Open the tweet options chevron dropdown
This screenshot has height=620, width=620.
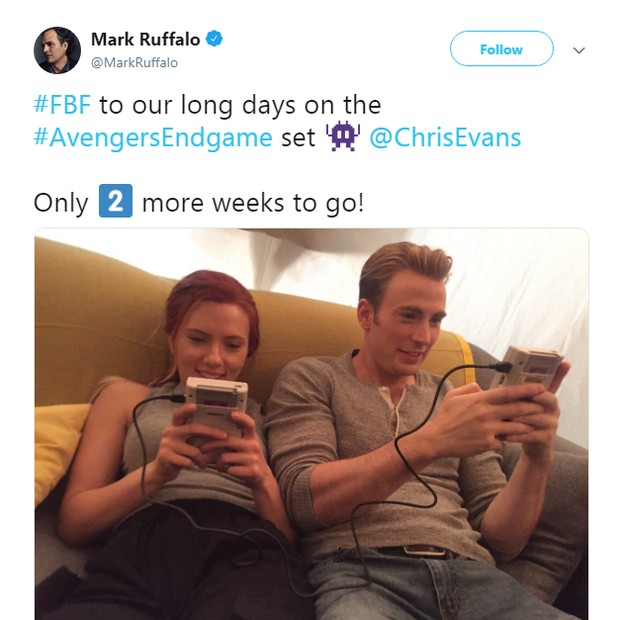[x=579, y=50]
